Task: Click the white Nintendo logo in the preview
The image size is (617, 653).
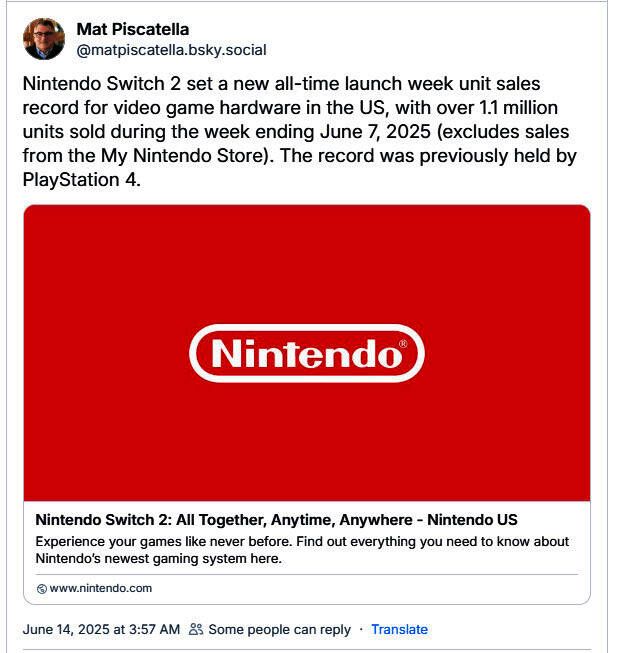Action: (306, 353)
